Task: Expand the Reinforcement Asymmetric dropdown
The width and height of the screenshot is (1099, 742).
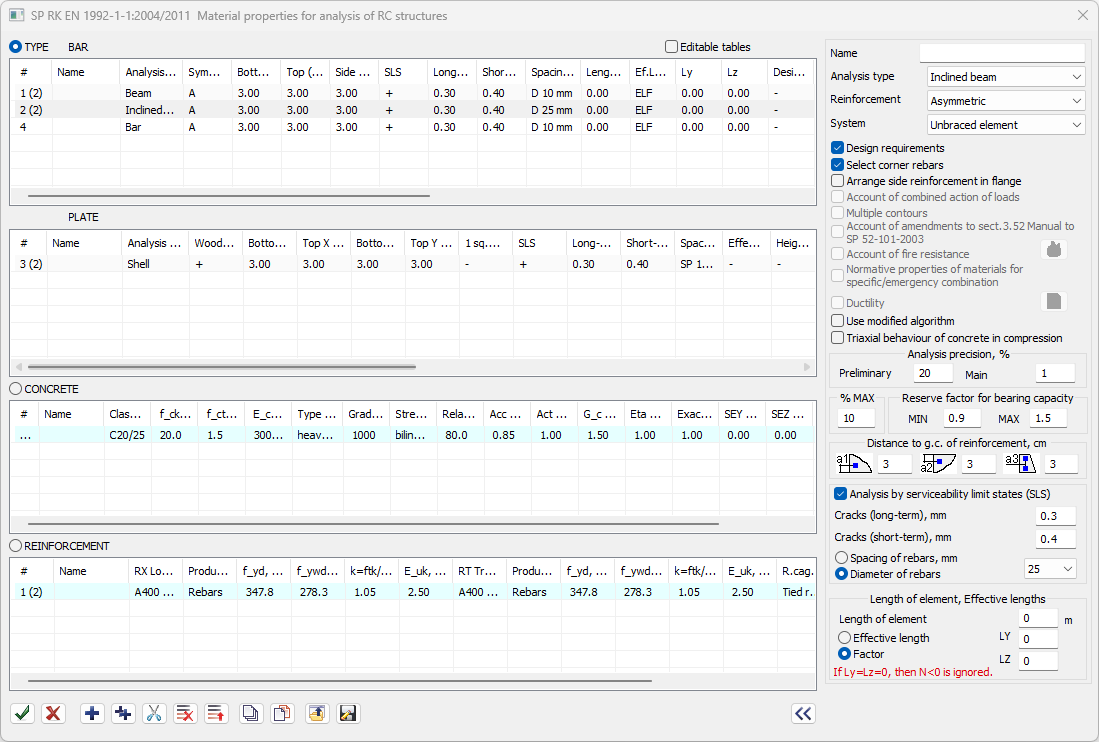Action: pyautogui.click(x=1004, y=101)
